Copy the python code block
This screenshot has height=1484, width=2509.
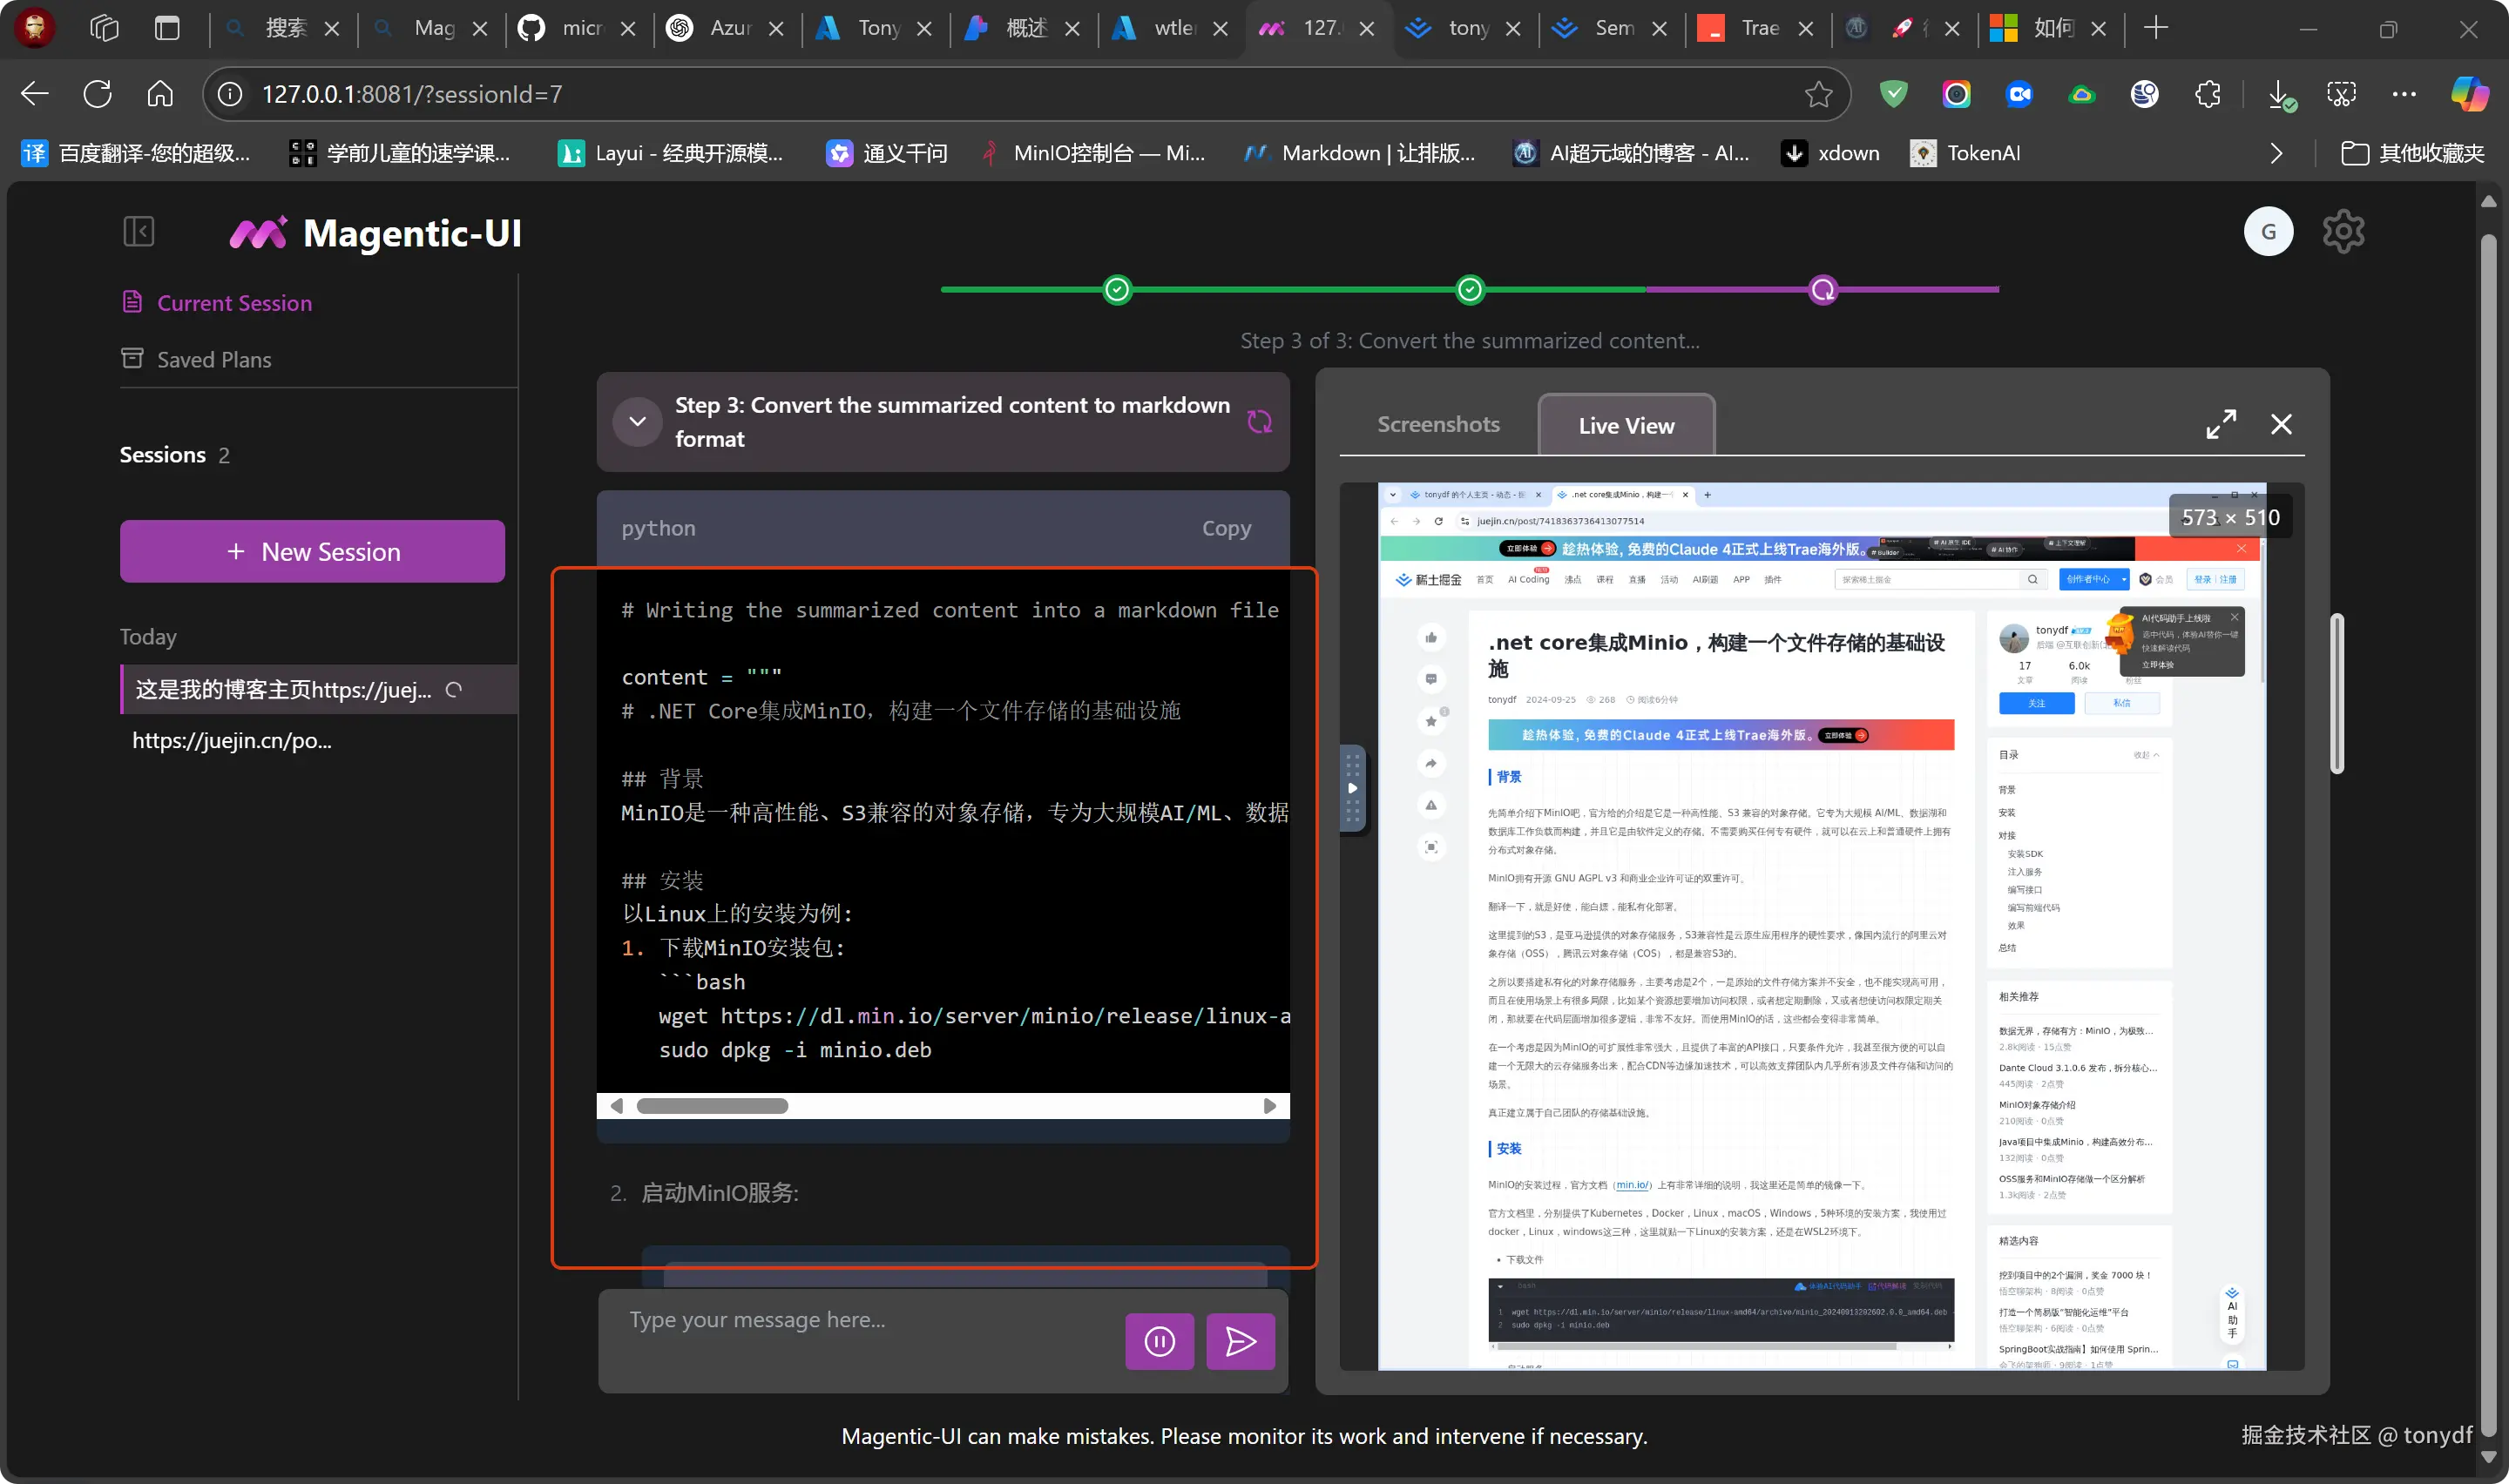pyautogui.click(x=1226, y=528)
